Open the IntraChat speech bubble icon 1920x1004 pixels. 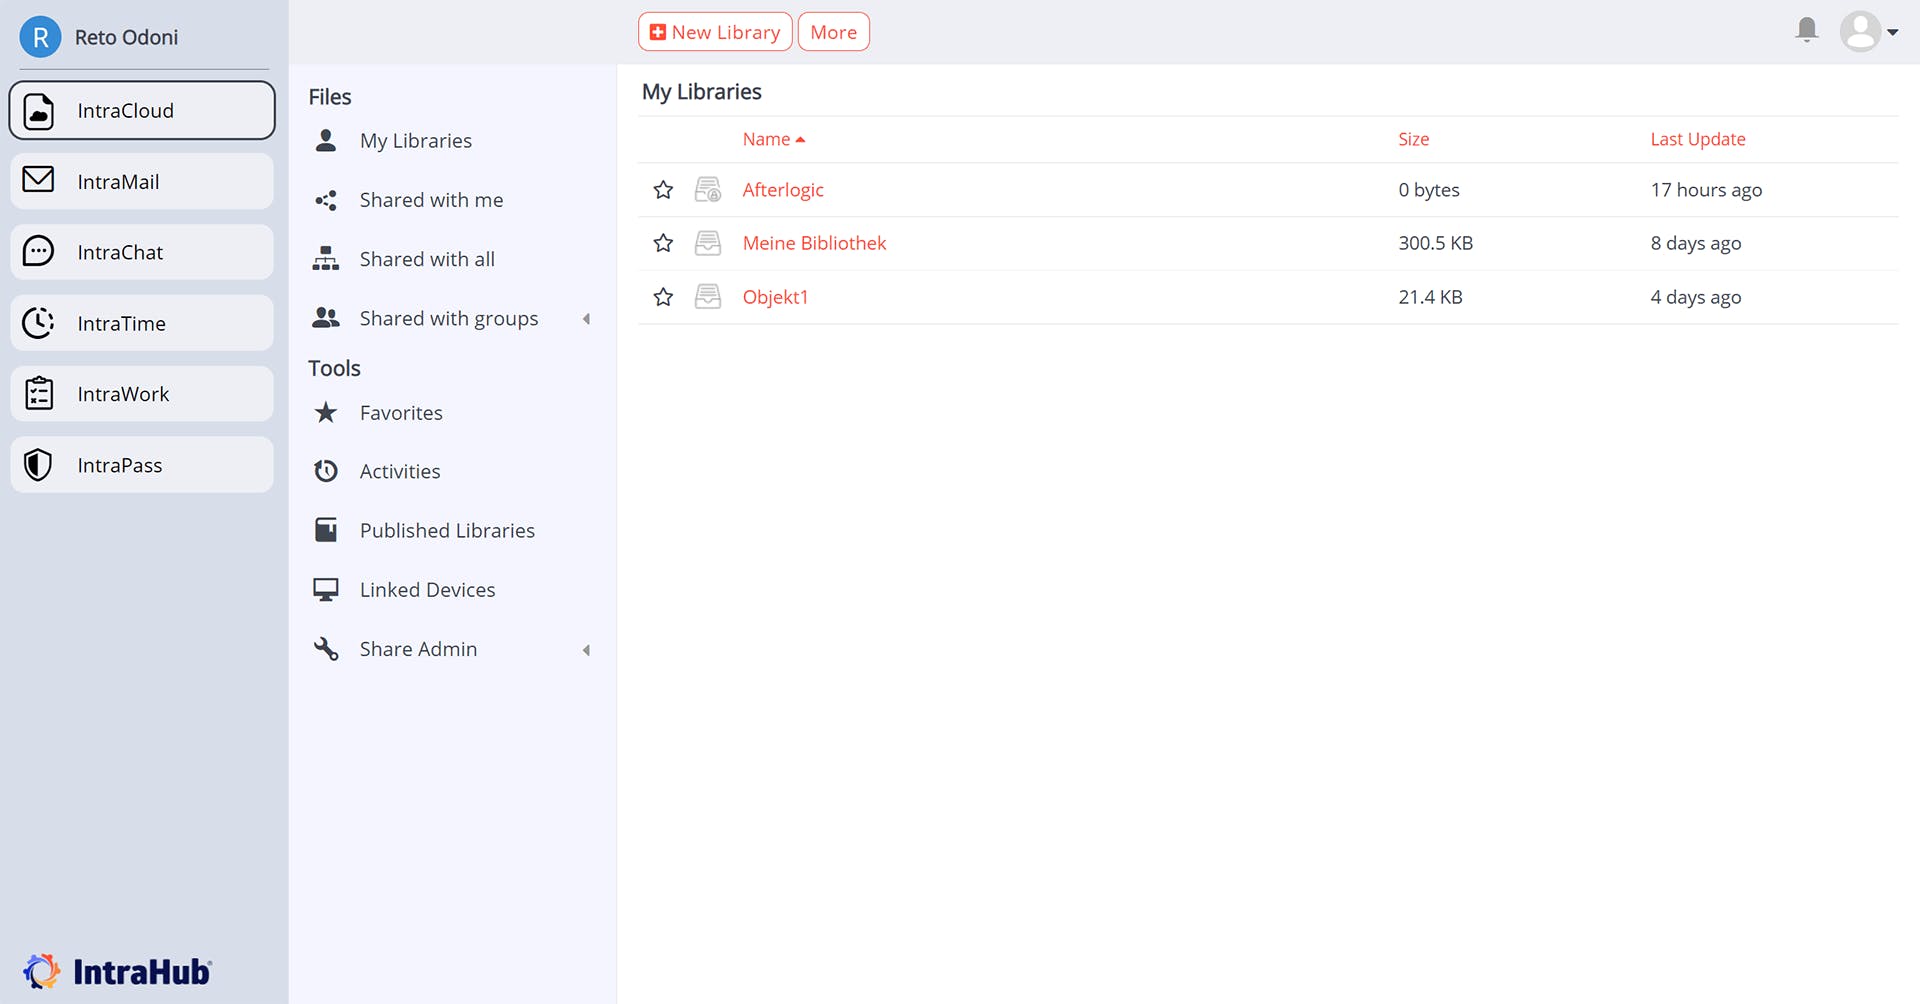[x=38, y=251]
